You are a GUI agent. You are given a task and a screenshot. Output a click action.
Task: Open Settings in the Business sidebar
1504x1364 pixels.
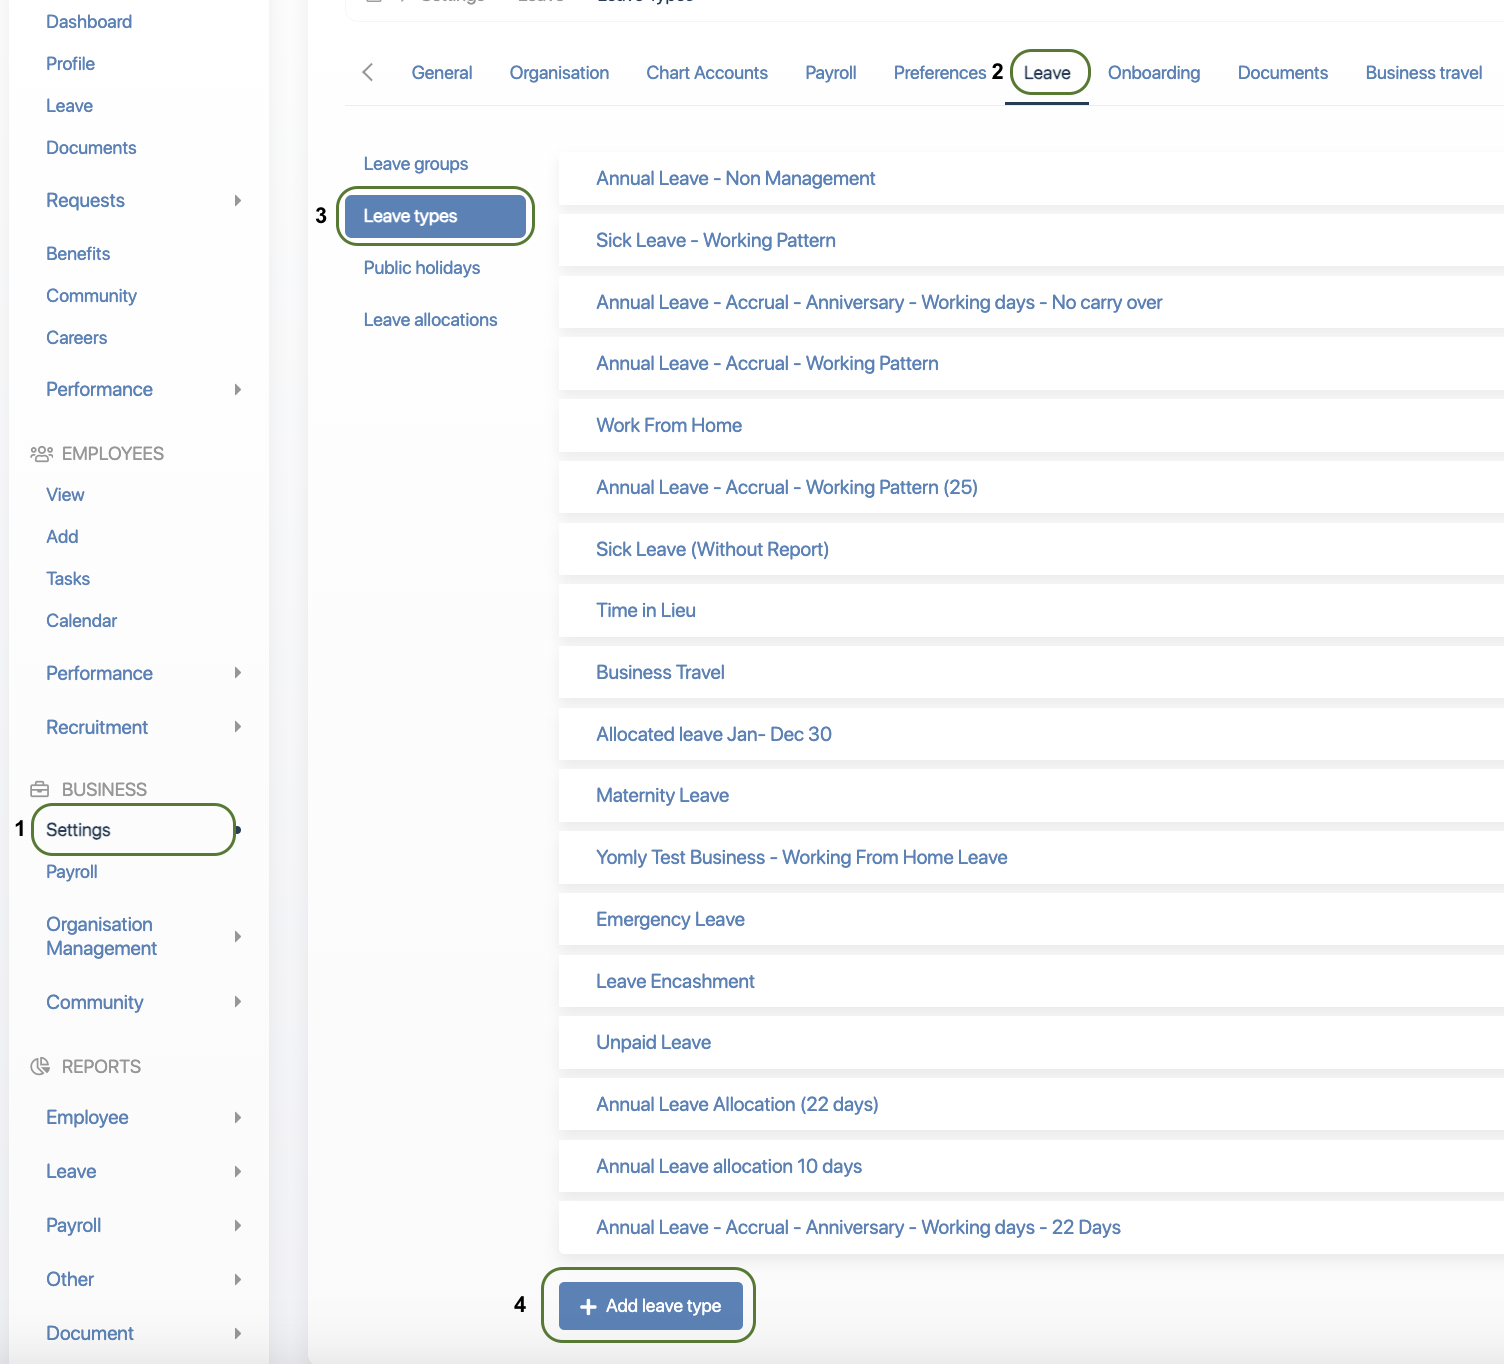[78, 830]
